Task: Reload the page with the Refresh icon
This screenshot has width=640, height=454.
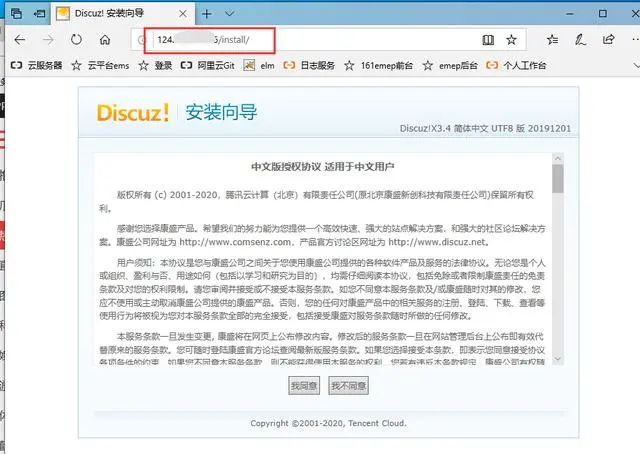Action: 76,40
